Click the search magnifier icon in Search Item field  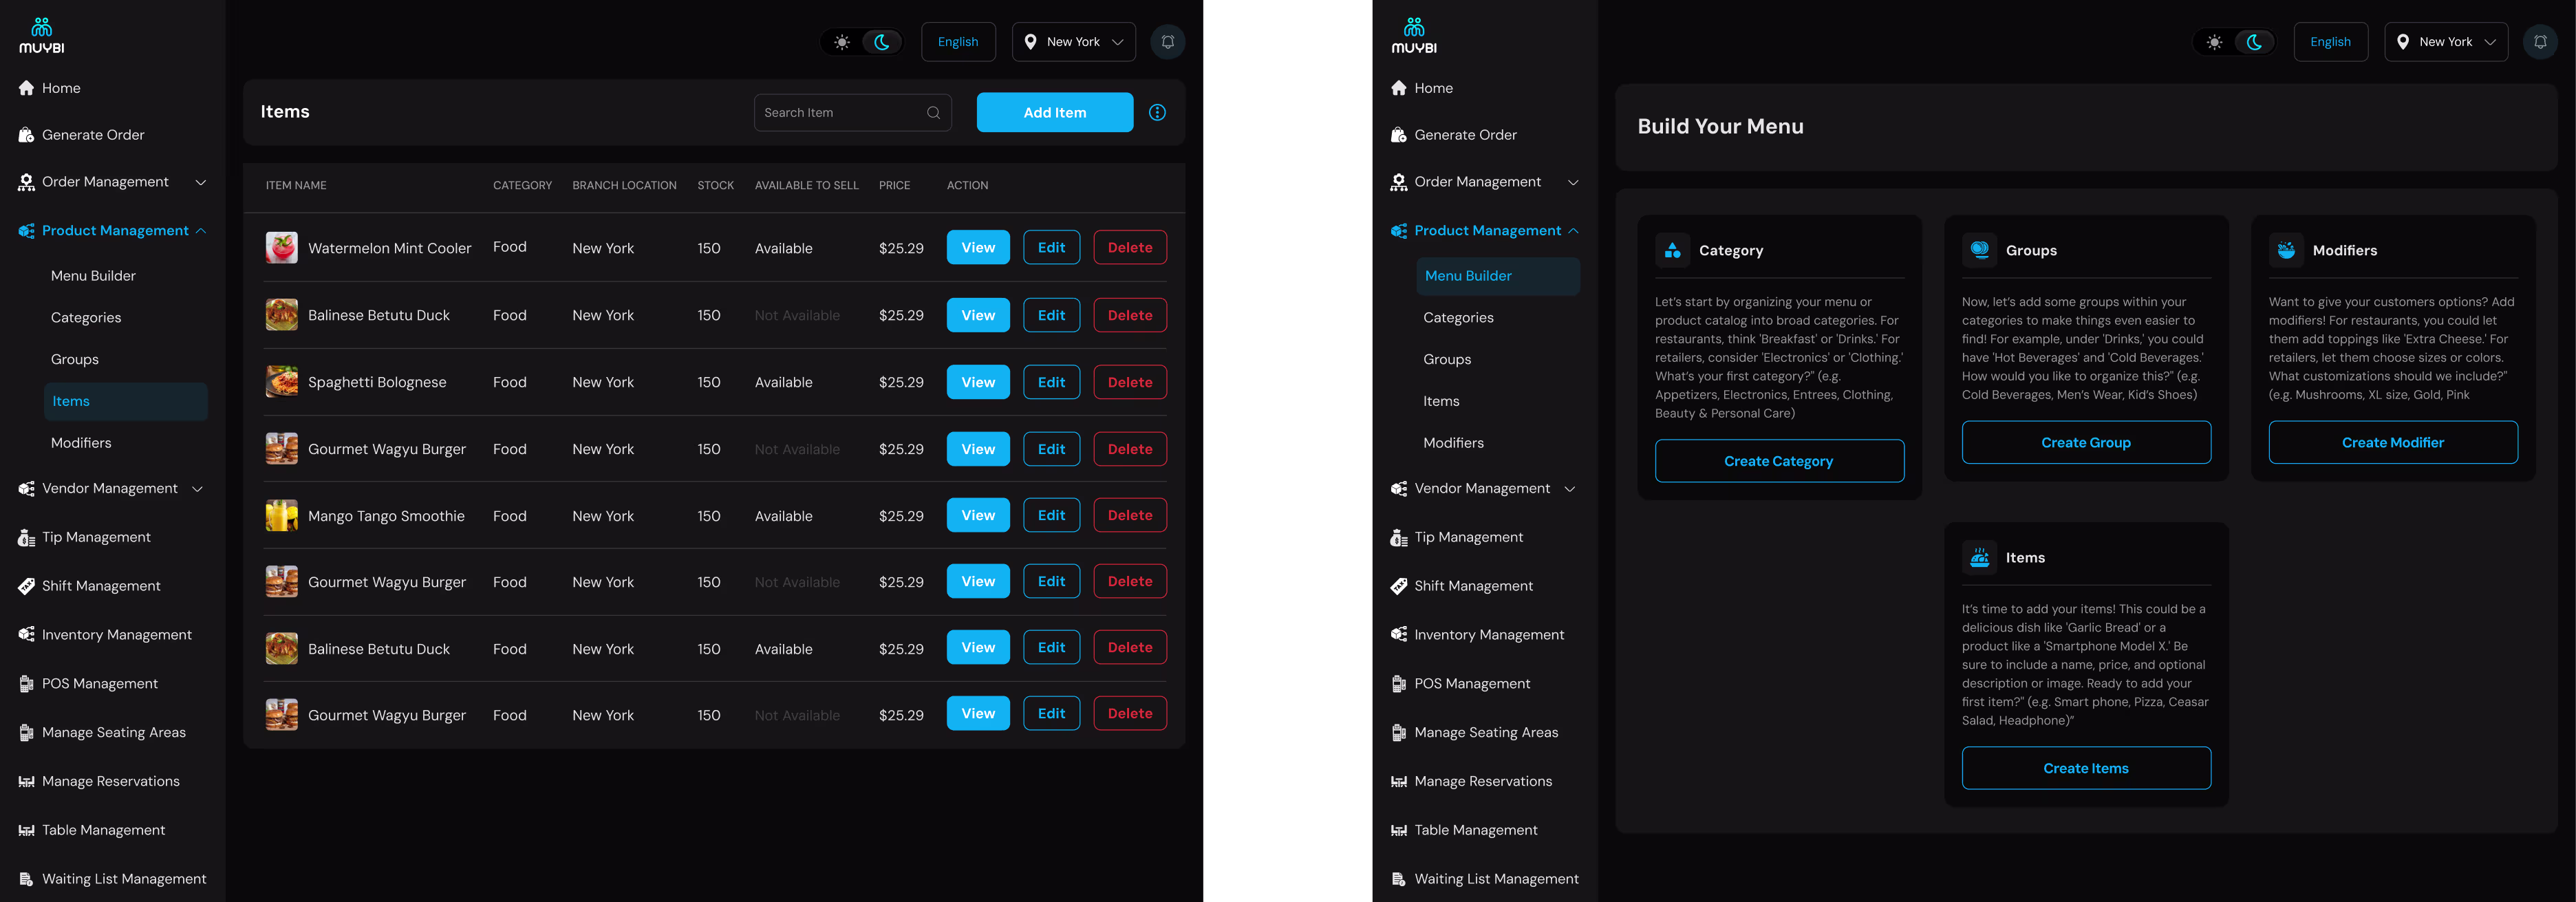click(933, 113)
